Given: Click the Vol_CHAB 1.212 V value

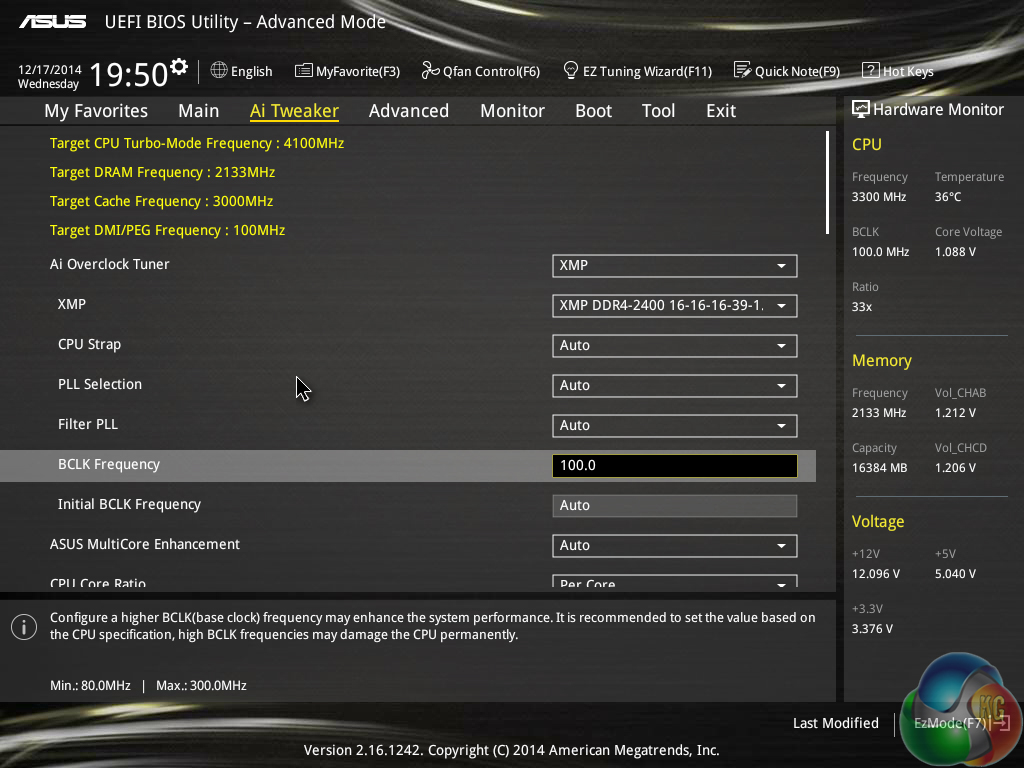Looking at the screenshot, I should click(x=955, y=413).
